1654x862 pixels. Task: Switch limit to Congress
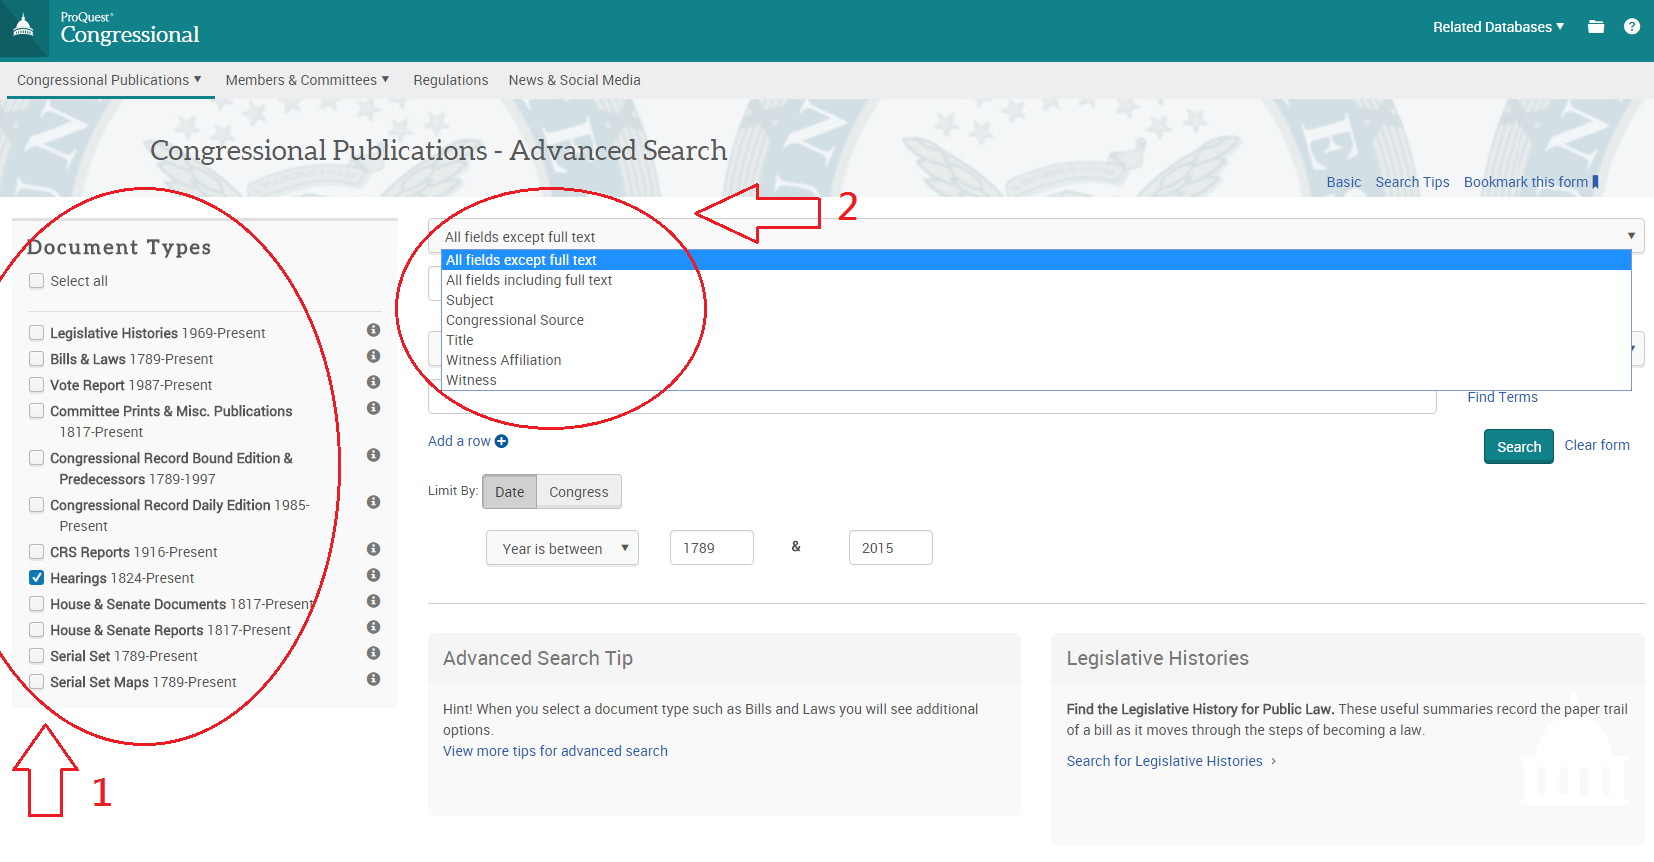pos(579,492)
